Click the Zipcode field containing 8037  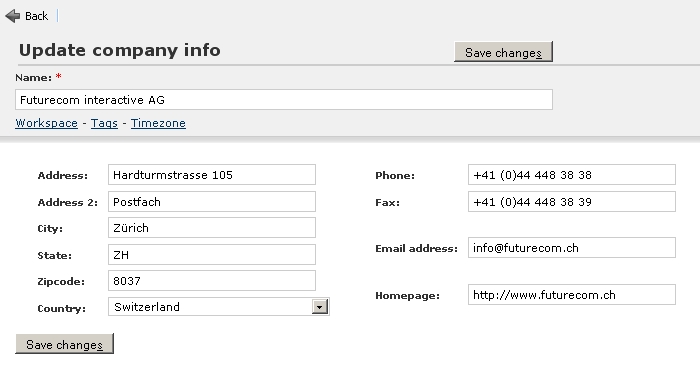pos(212,281)
